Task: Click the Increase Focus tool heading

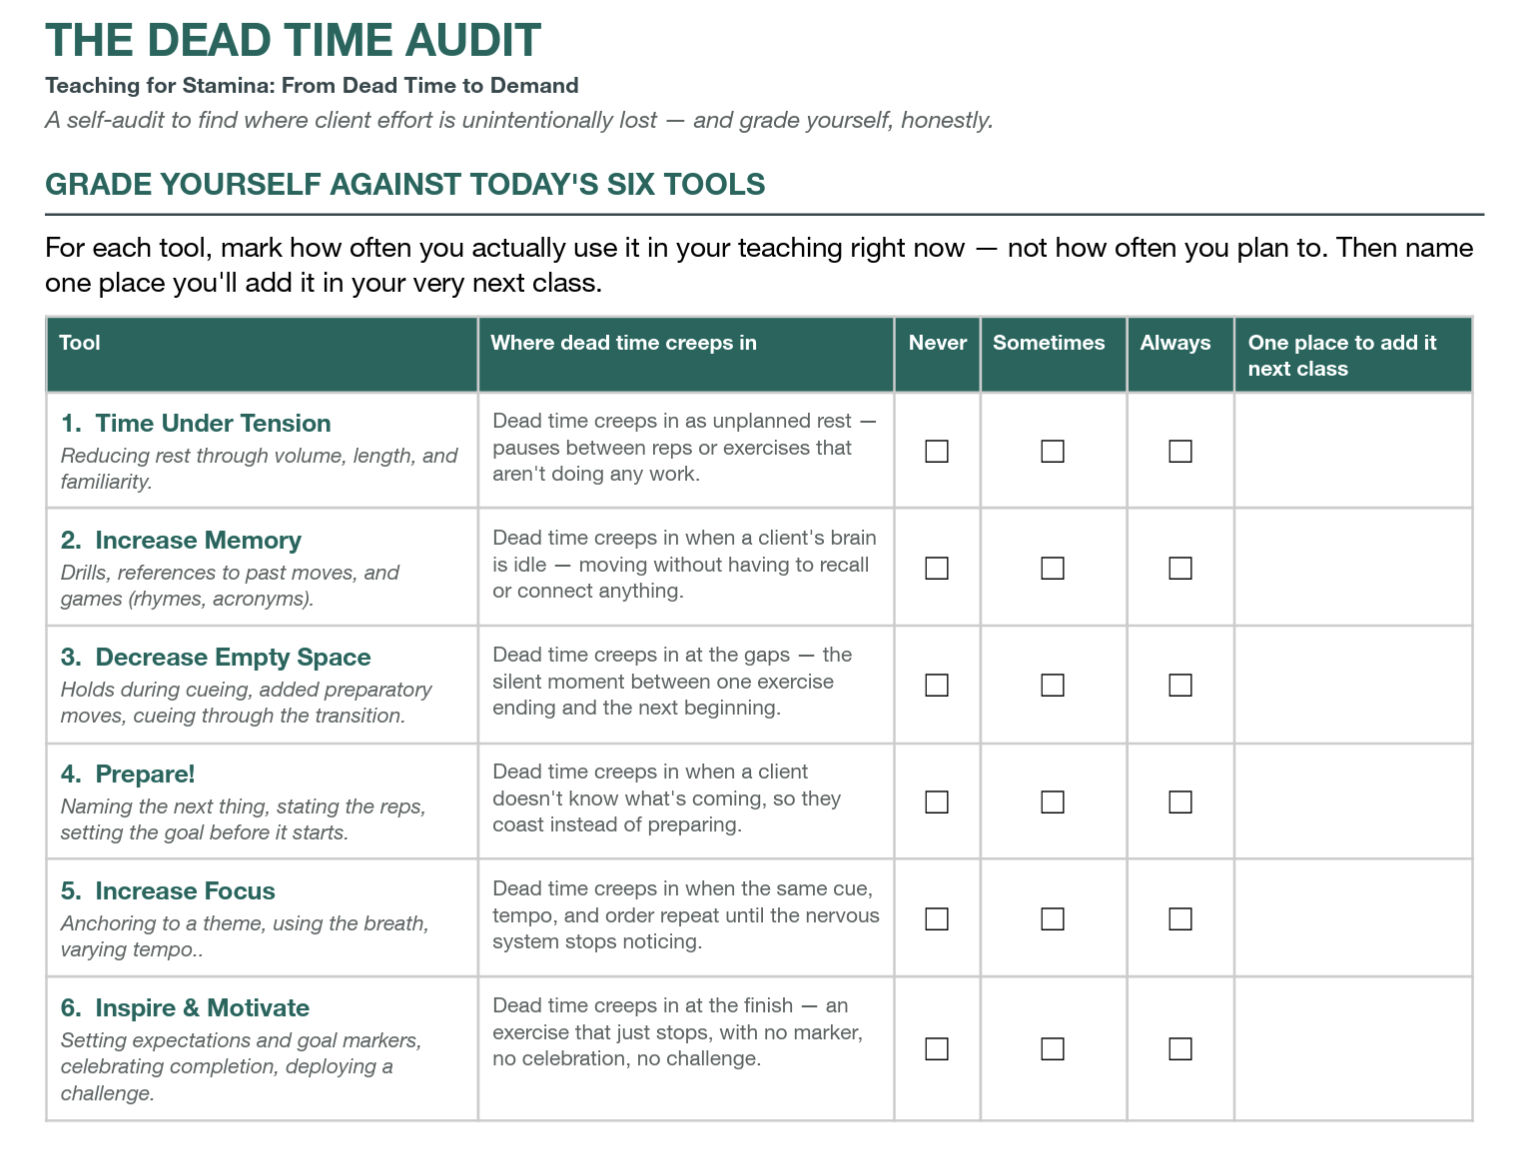Action: point(168,891)
